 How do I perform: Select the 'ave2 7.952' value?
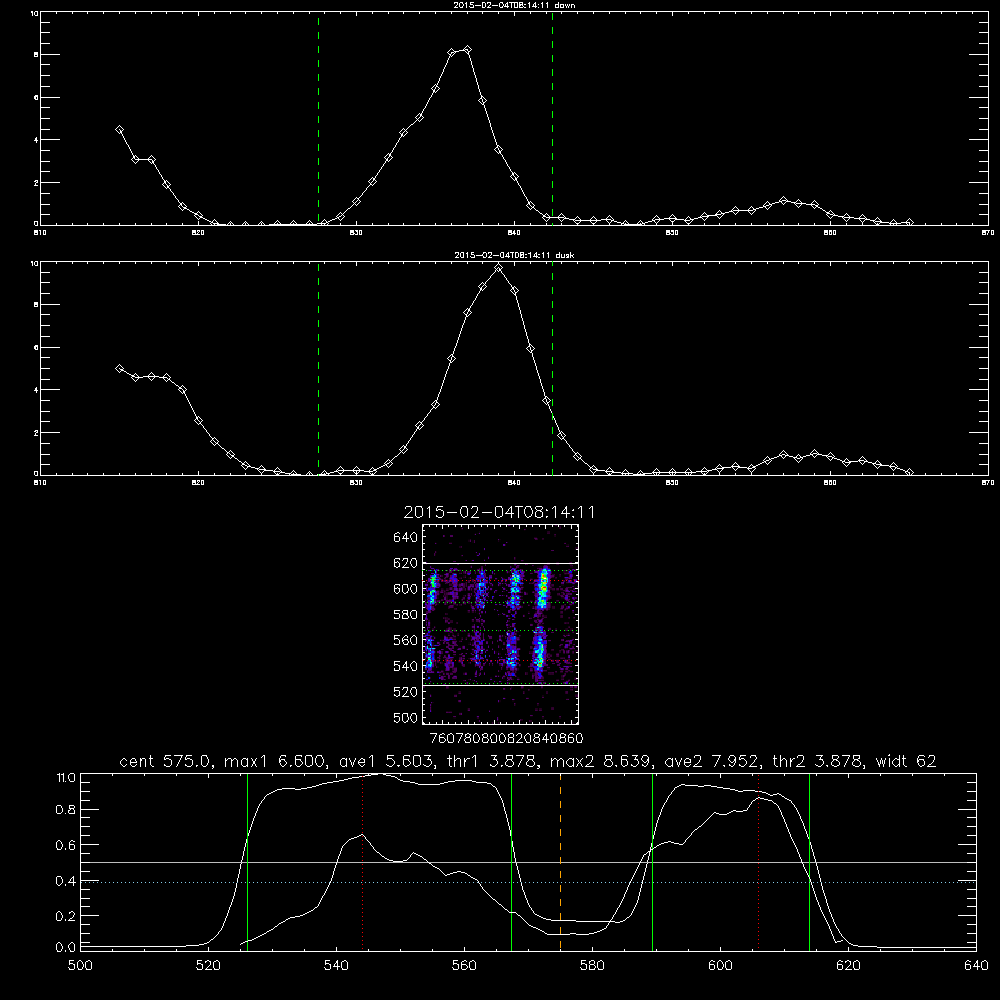(x=712, y=761)
